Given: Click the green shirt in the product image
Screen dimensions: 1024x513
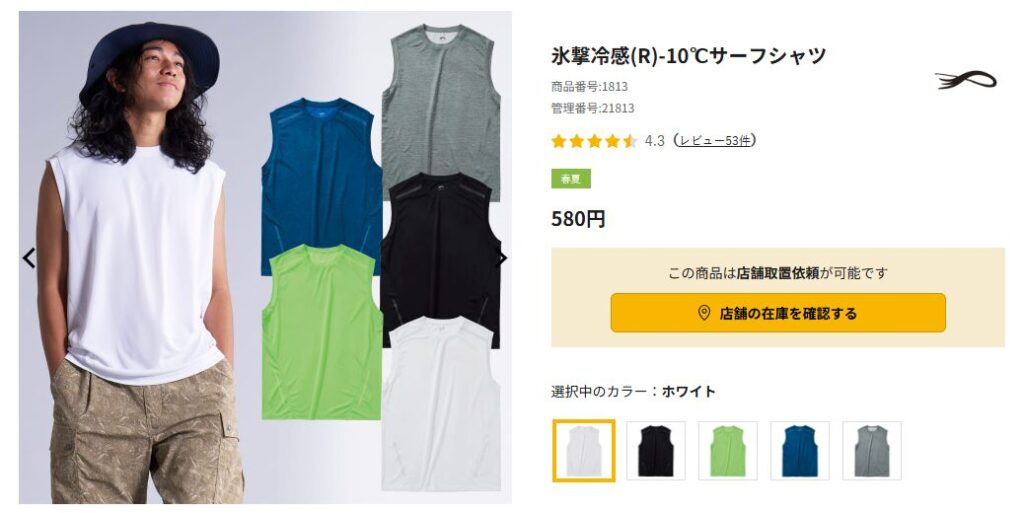Looking at the screenshot, I should (x=321, y=332).
